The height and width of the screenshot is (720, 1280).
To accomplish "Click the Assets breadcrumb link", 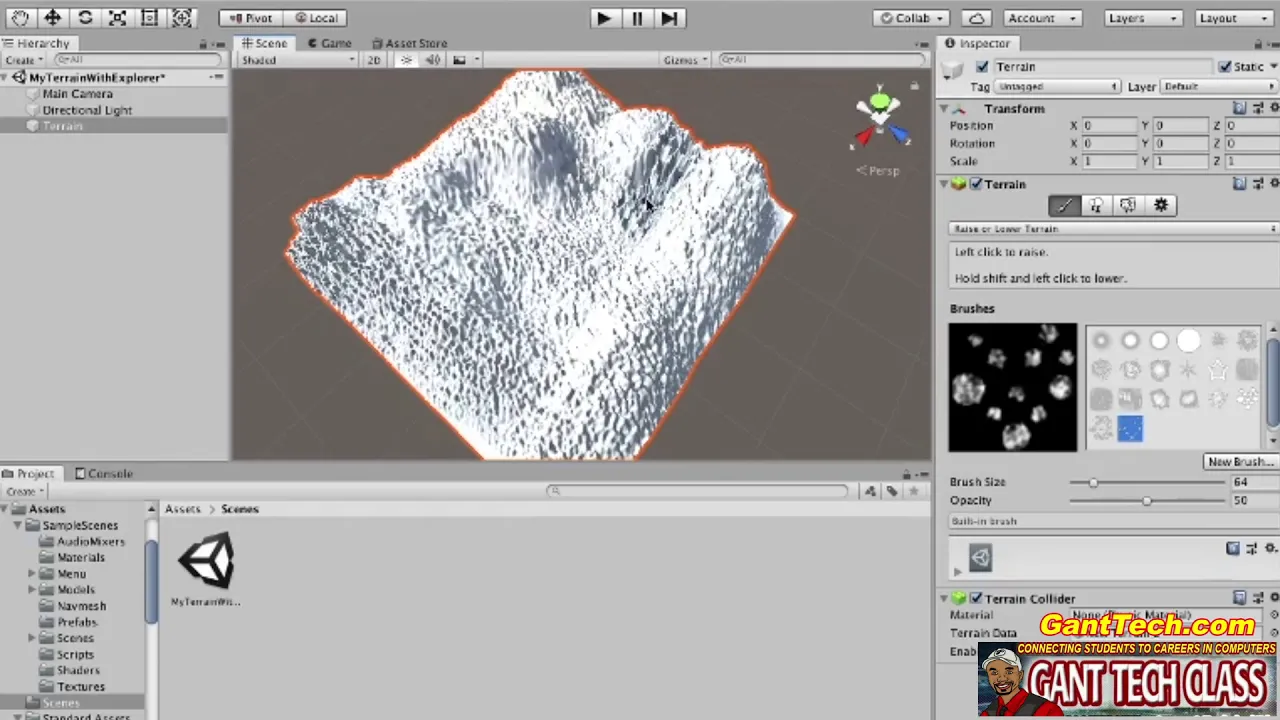I will (183, 509).
